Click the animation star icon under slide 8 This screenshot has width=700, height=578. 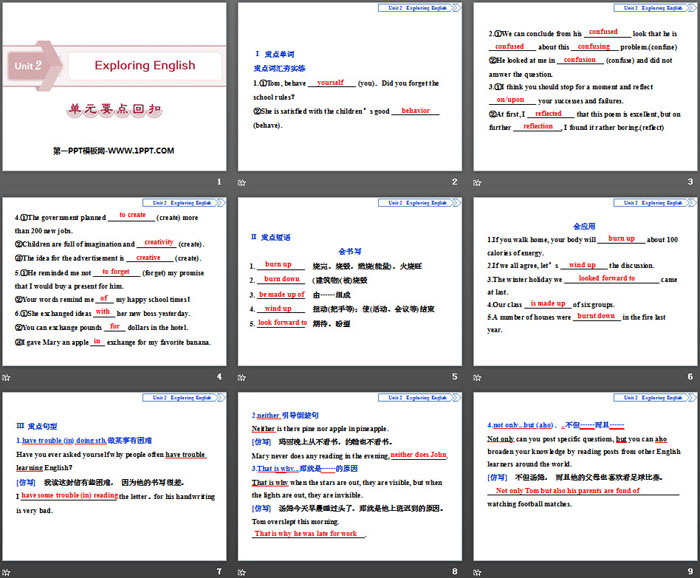242,572
